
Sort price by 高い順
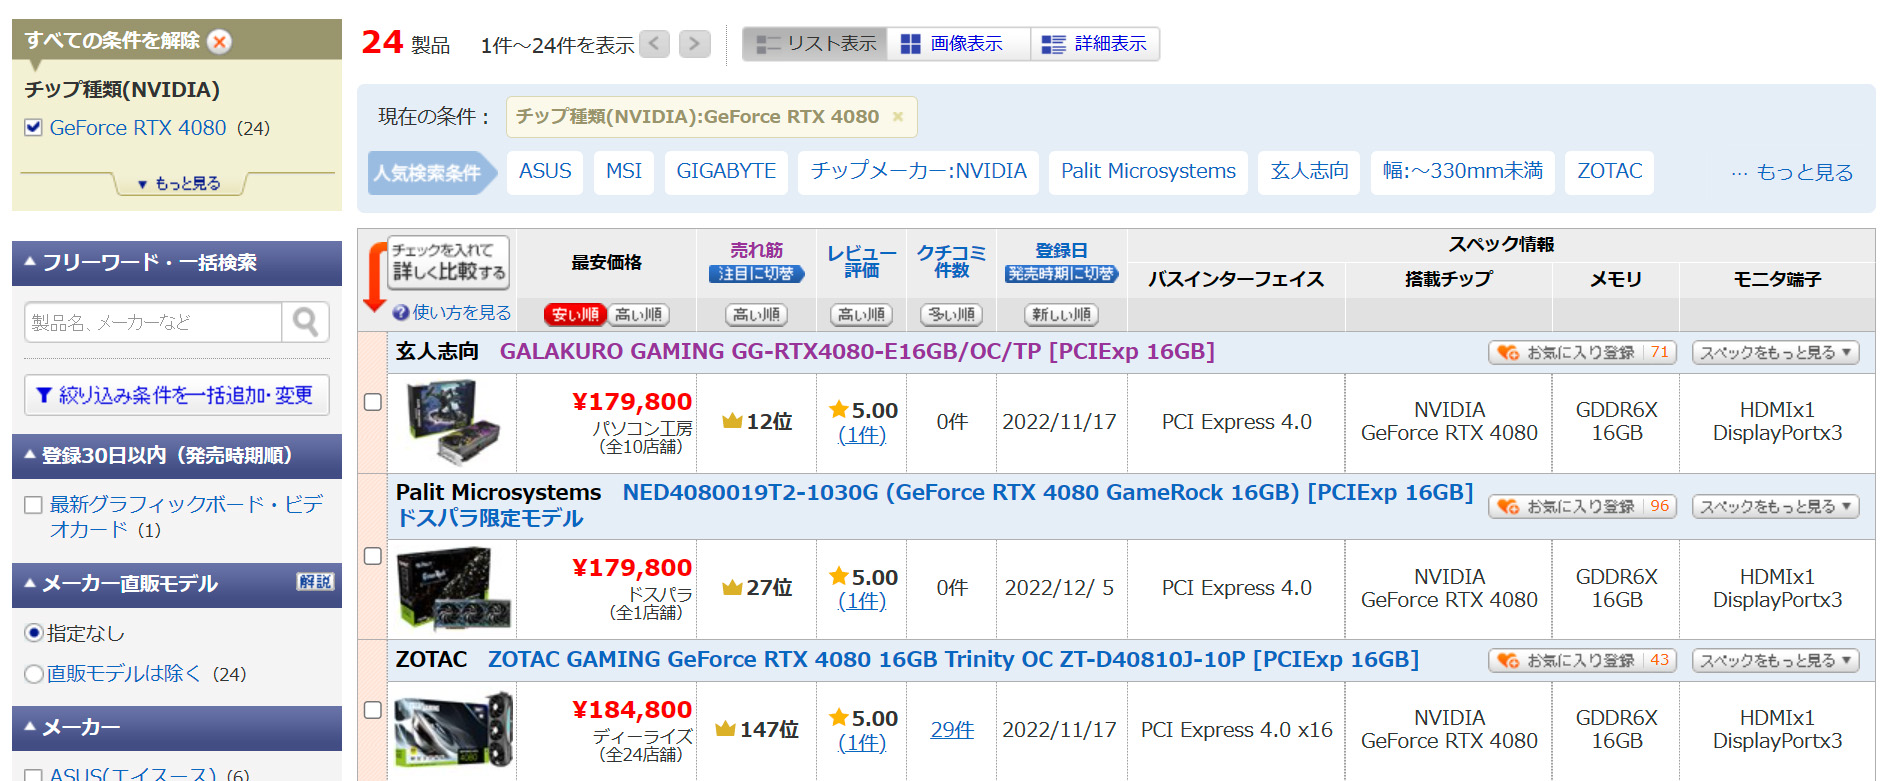pos(638,315)
